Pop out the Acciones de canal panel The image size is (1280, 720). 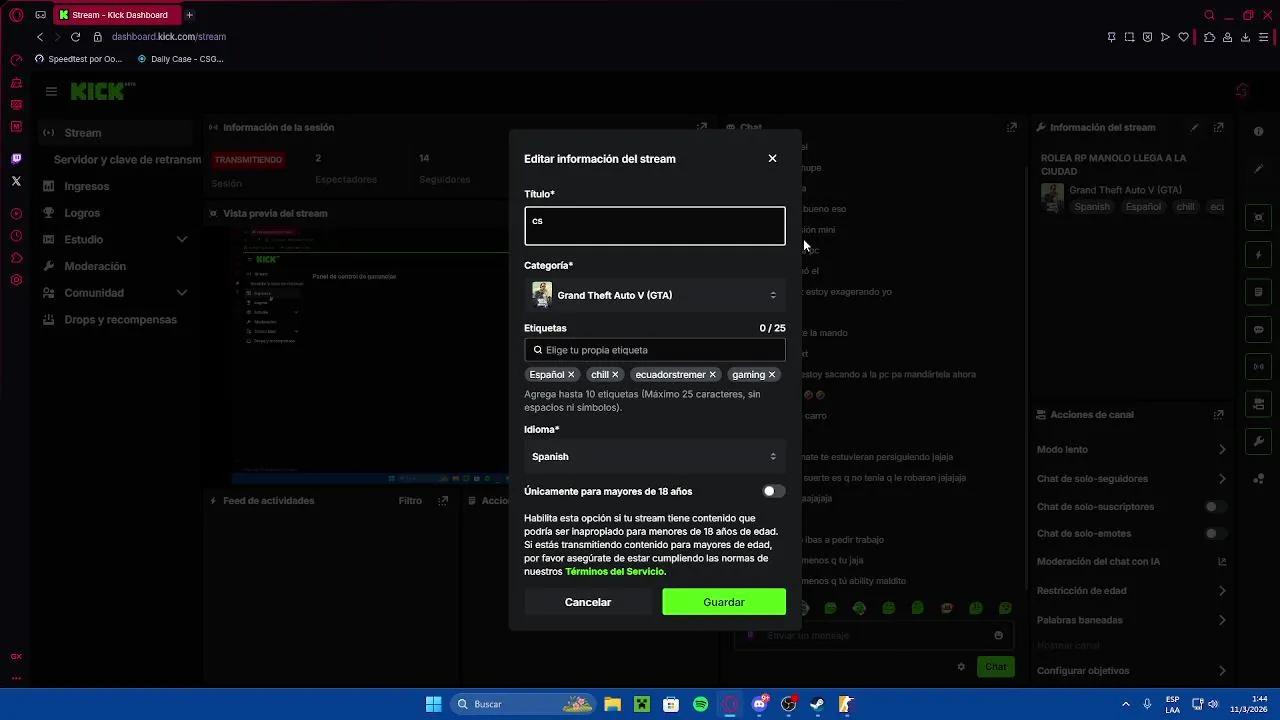point(1218,415)
